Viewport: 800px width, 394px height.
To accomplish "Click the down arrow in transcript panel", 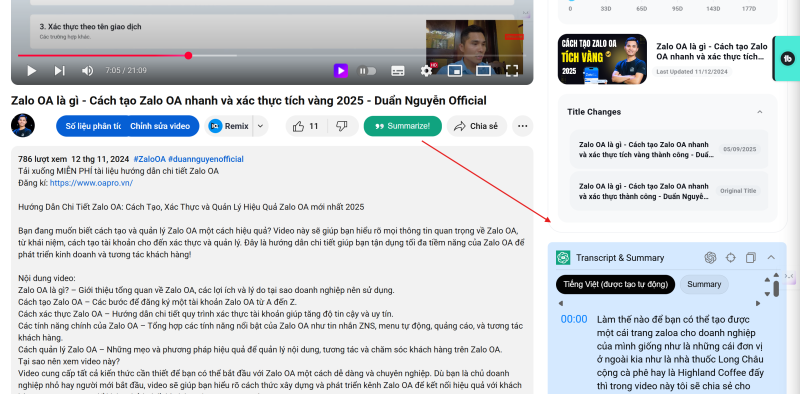I will click(x=767, y=294).
